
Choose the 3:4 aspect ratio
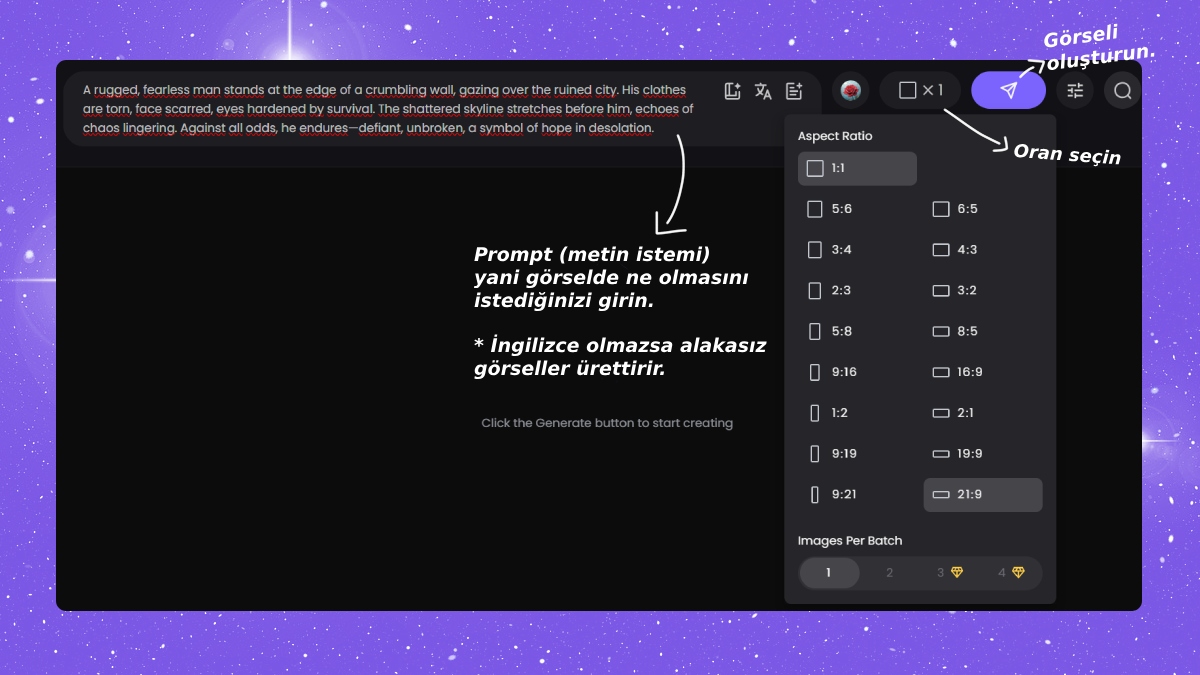click(x=857, y=250)
